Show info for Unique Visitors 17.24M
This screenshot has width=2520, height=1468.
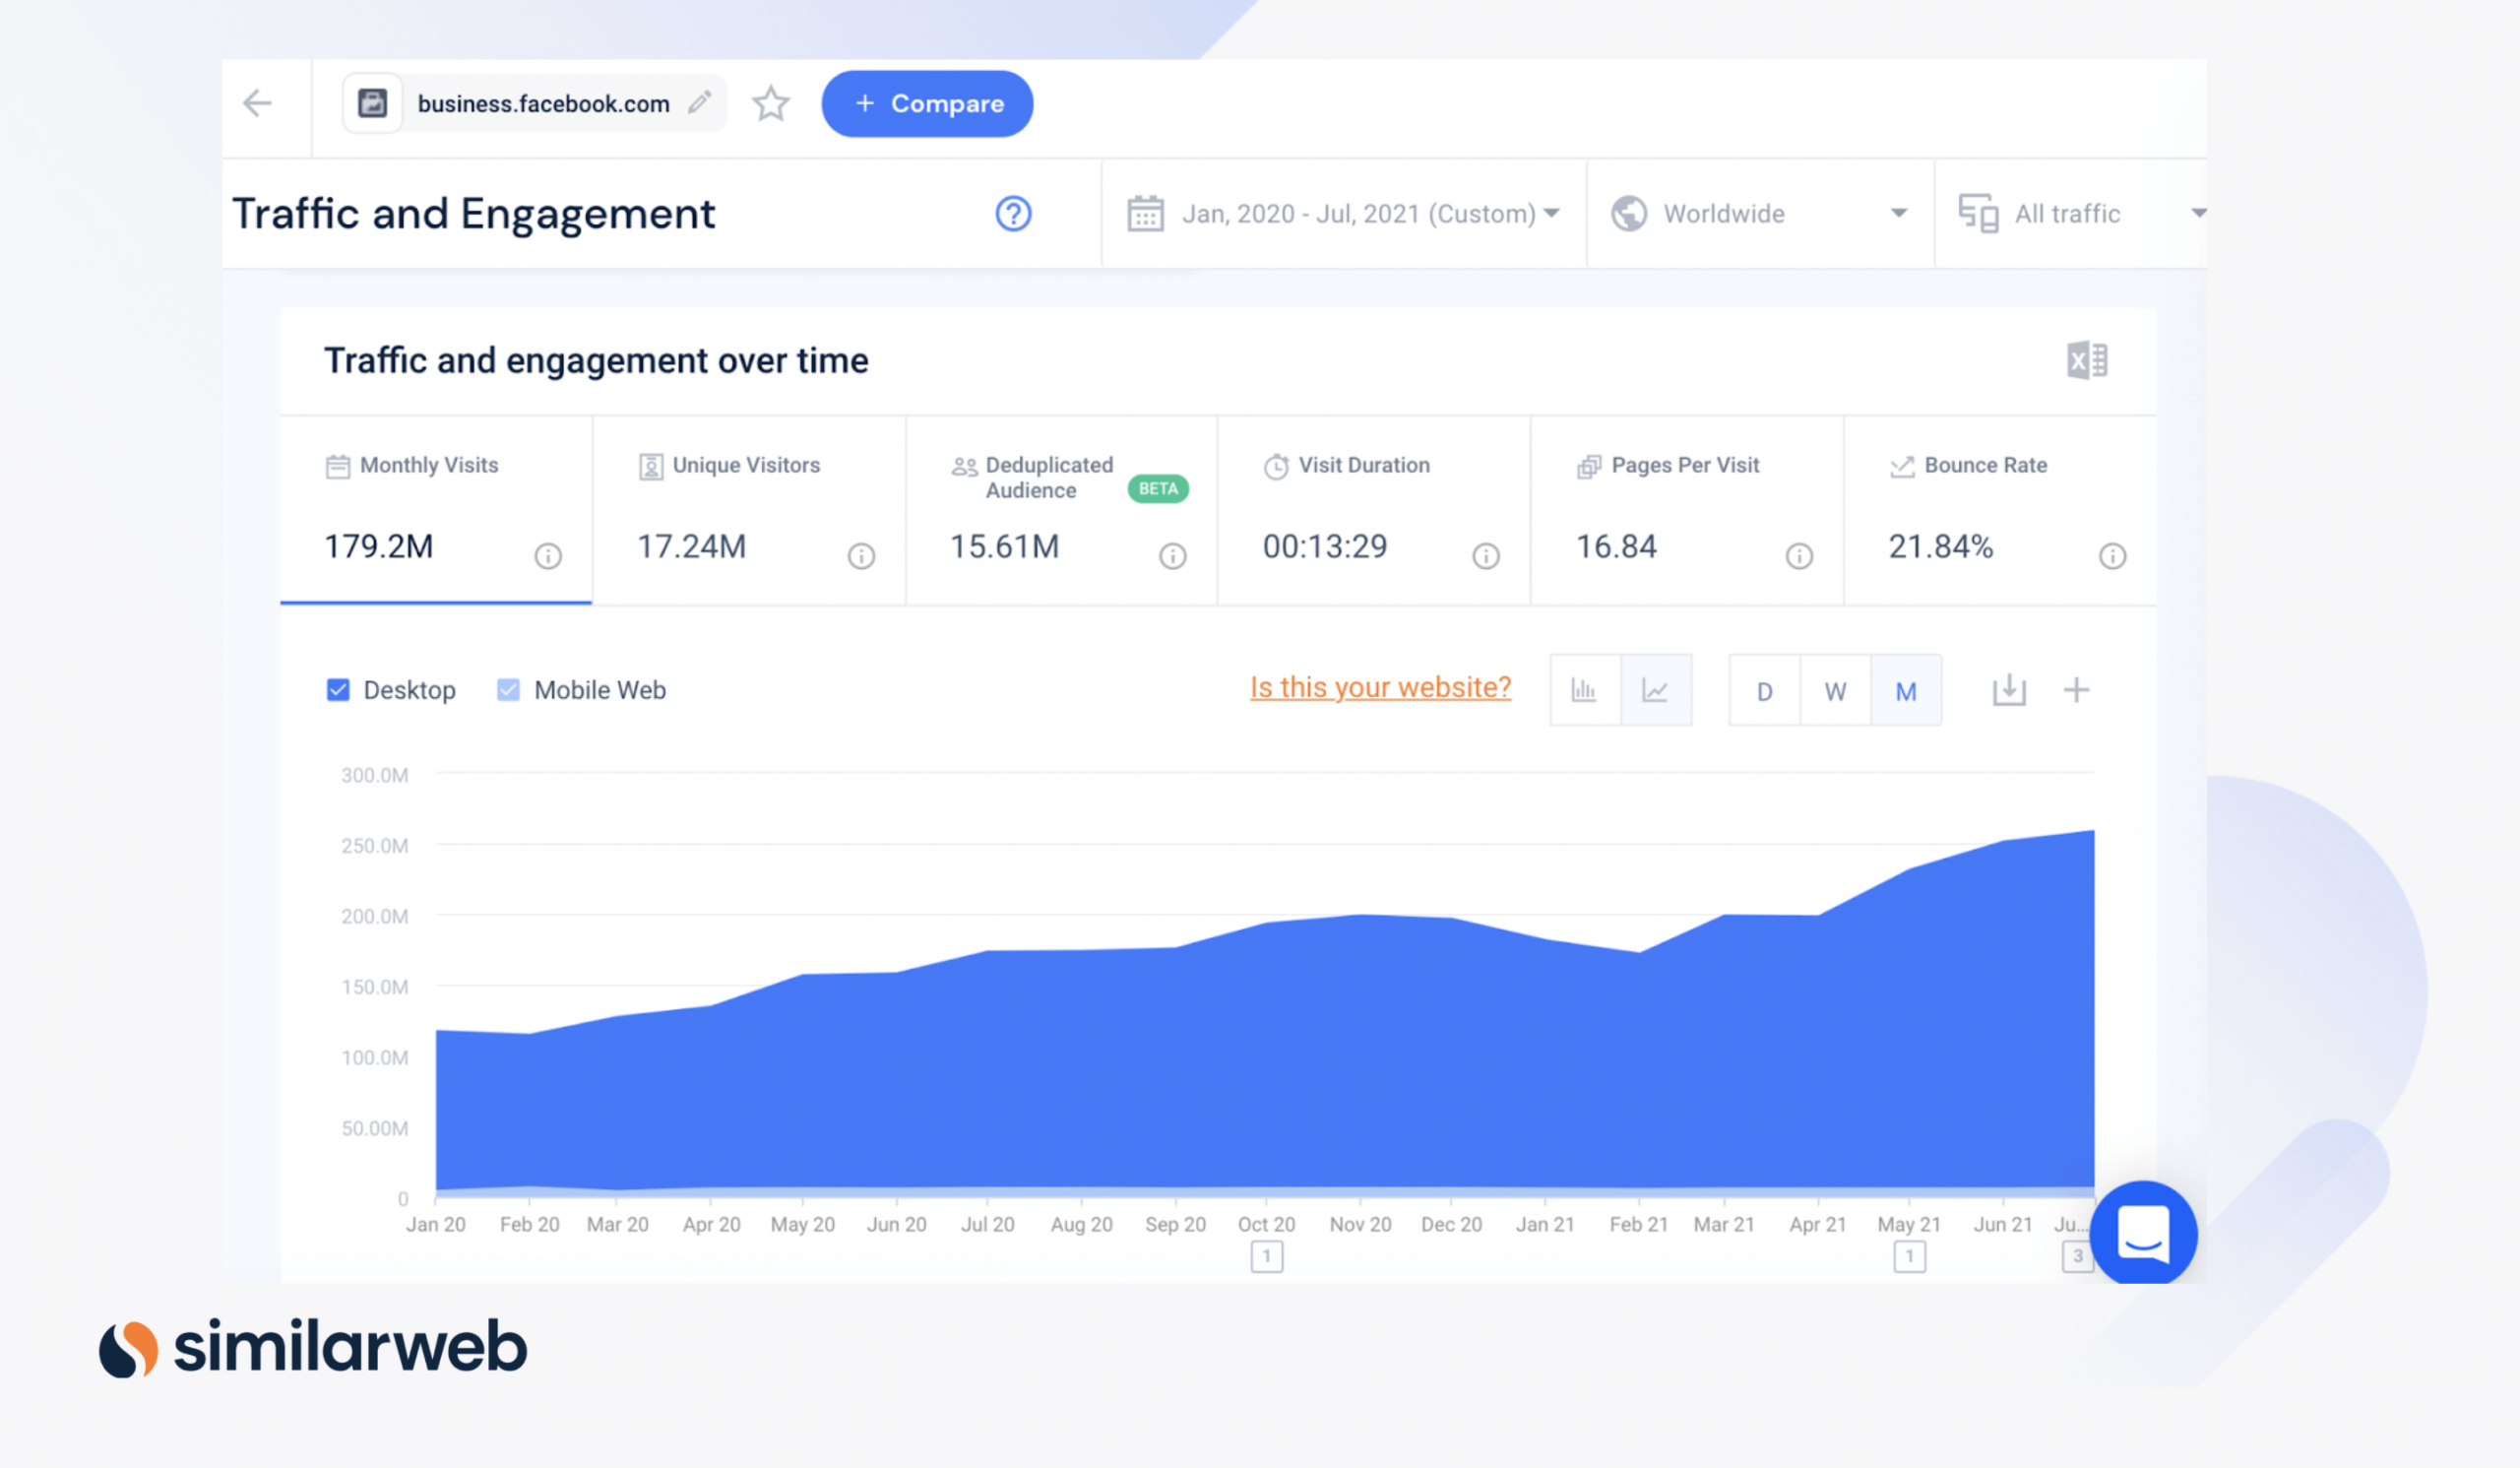pyautogui.click(x=861, y=555)
